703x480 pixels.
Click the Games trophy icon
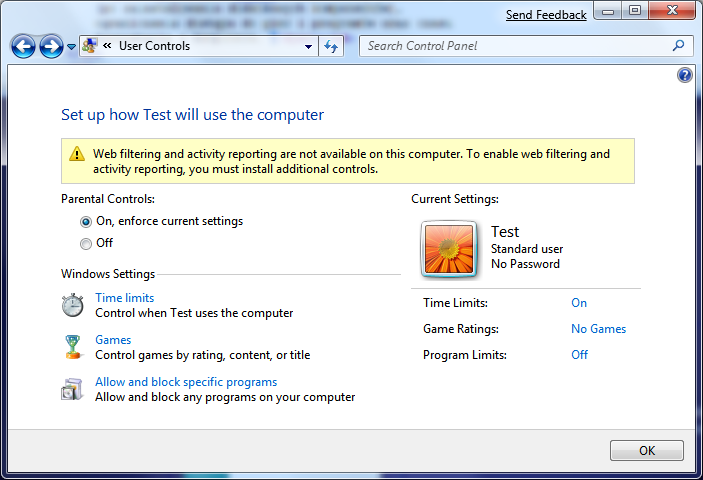pos(73,347)
